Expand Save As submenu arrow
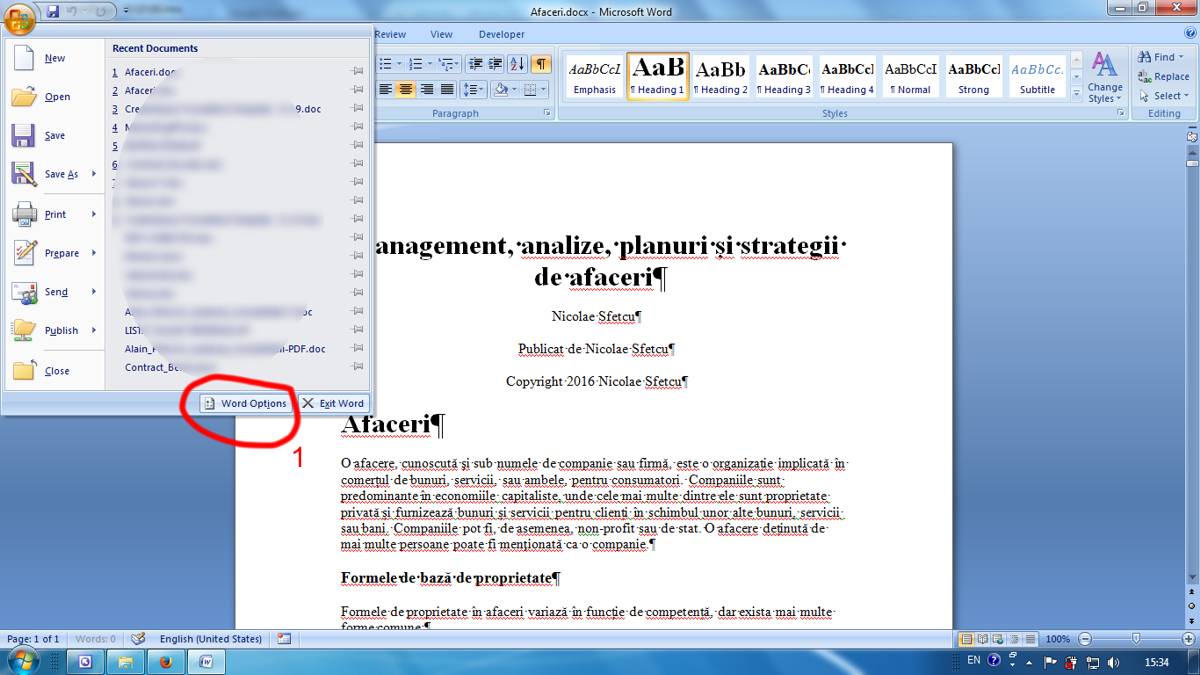 coord(94,174)
